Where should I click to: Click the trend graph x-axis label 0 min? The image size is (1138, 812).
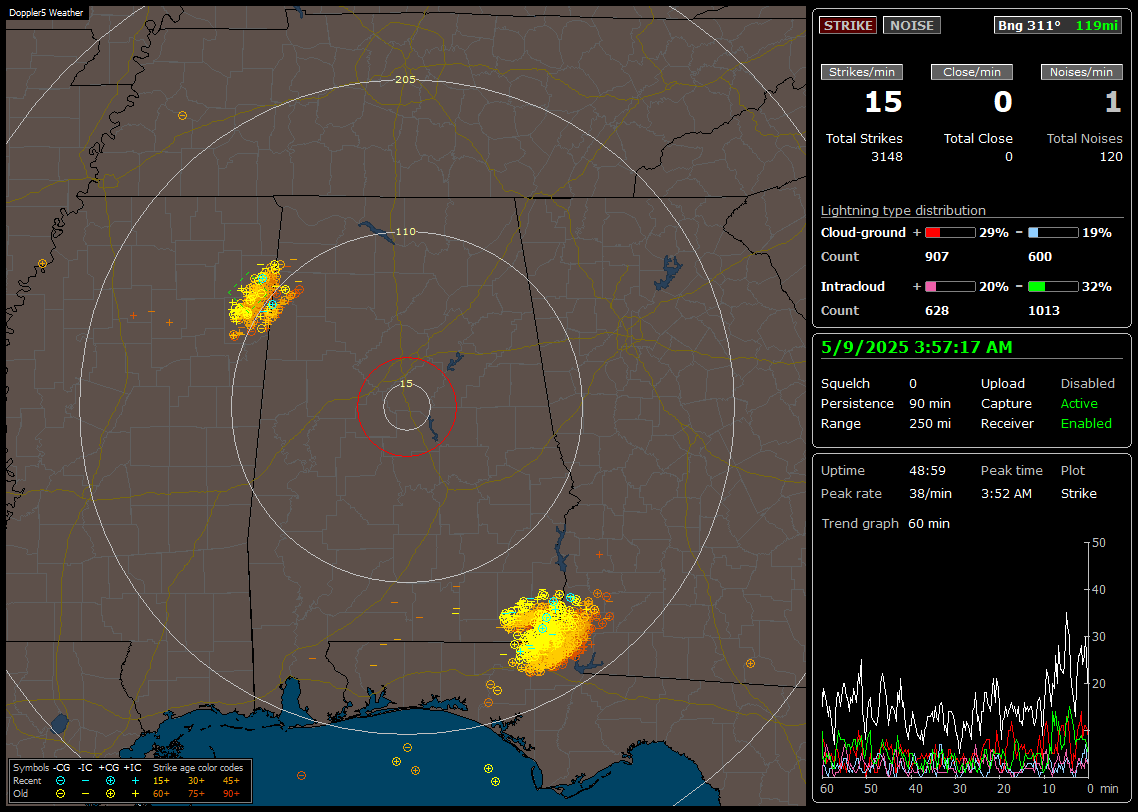point(1103,789)
